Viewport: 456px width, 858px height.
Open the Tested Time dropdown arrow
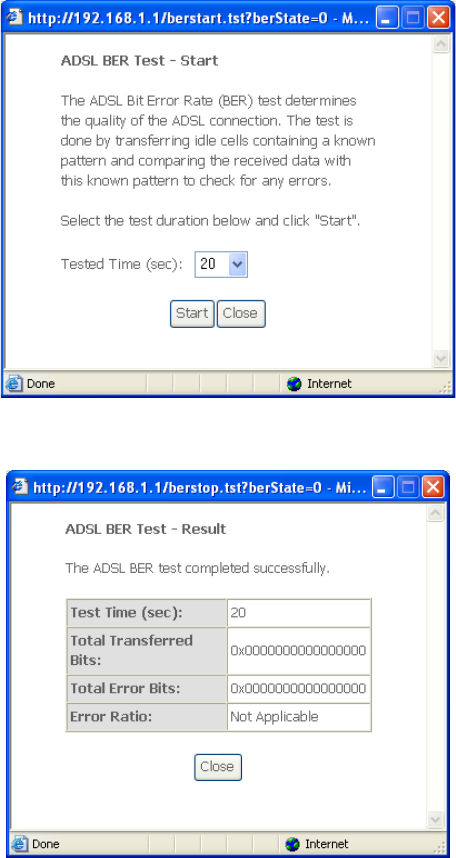237,265
